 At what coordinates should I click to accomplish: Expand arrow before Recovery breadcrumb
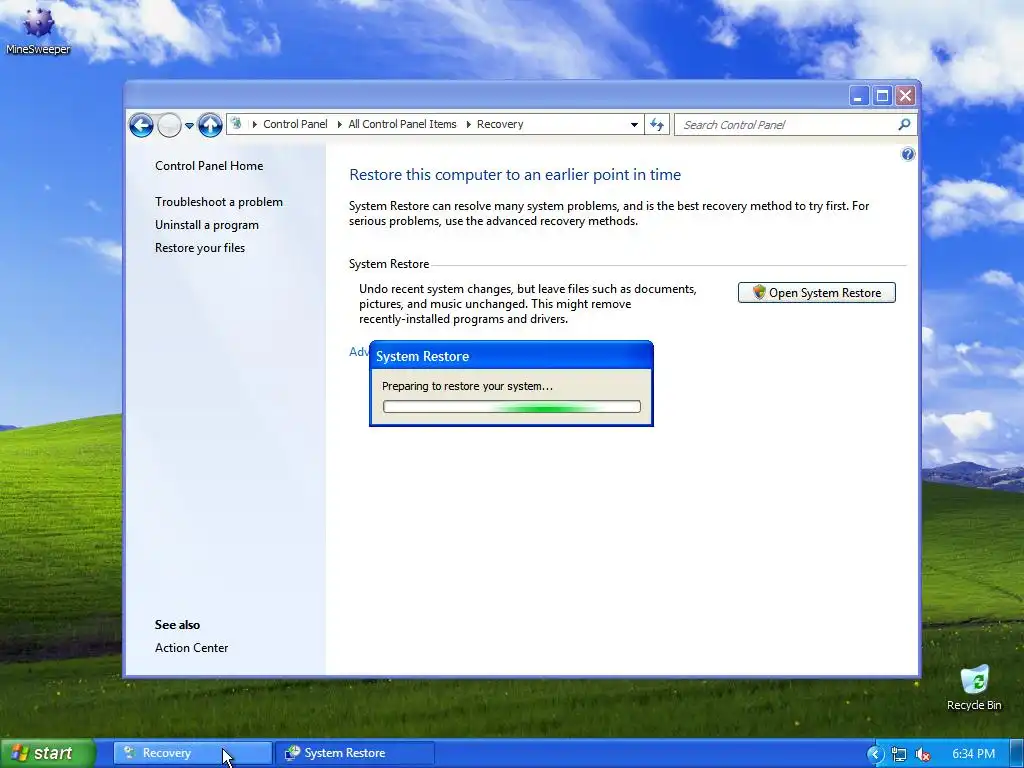[468, 124]
